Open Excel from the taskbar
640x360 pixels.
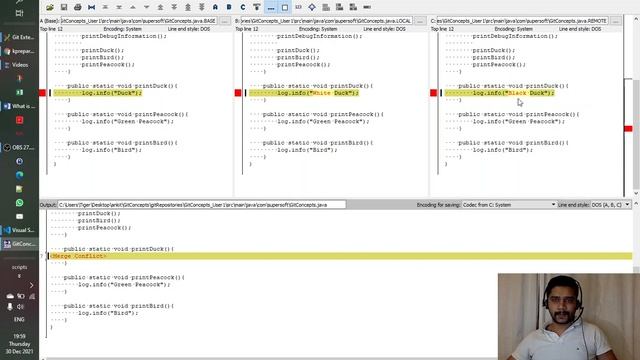point(19,93)
